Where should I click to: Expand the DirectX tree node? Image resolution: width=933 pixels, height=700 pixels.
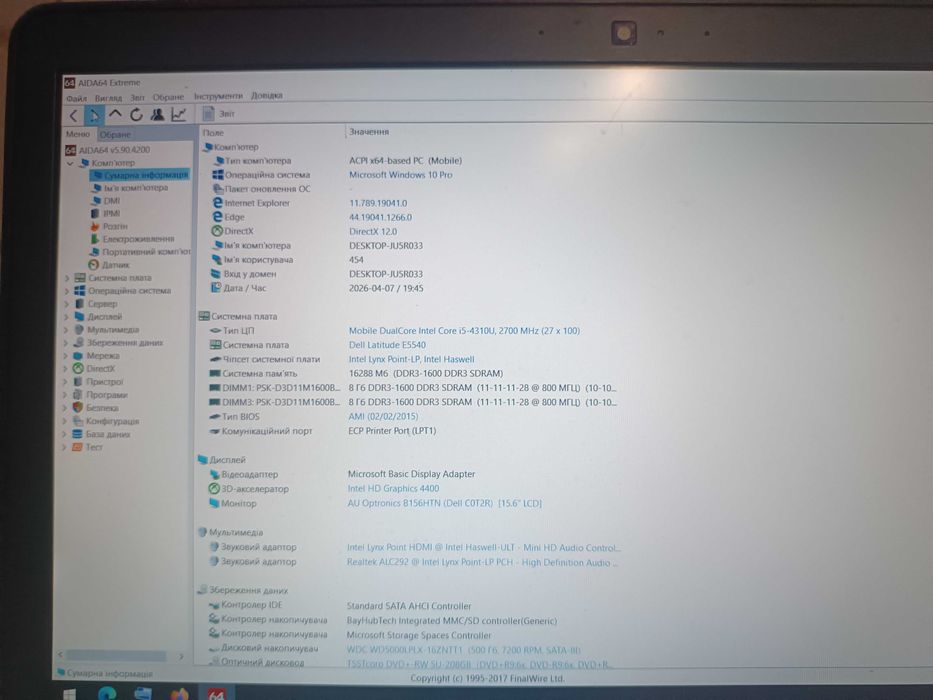(x=65, y=369)
